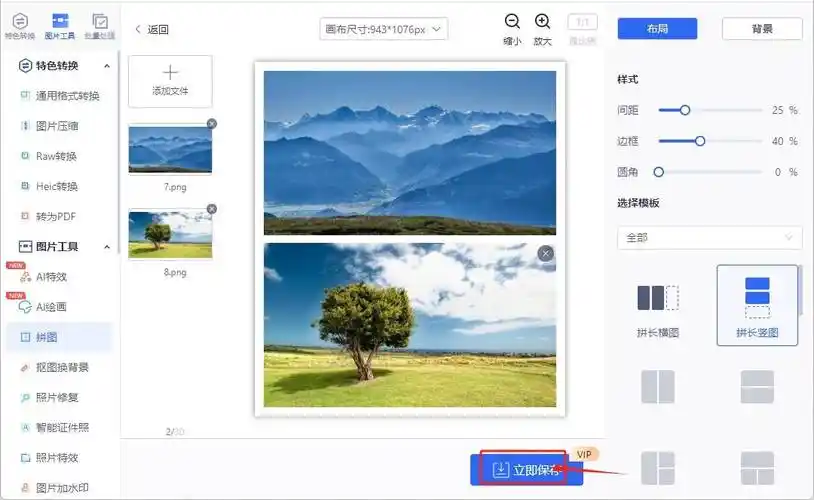Remove the tree image from canvas
The image size is (814, 500).
[546, 253]
